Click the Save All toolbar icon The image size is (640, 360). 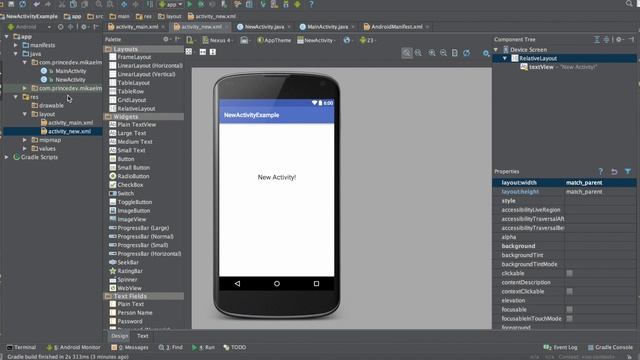11,4
